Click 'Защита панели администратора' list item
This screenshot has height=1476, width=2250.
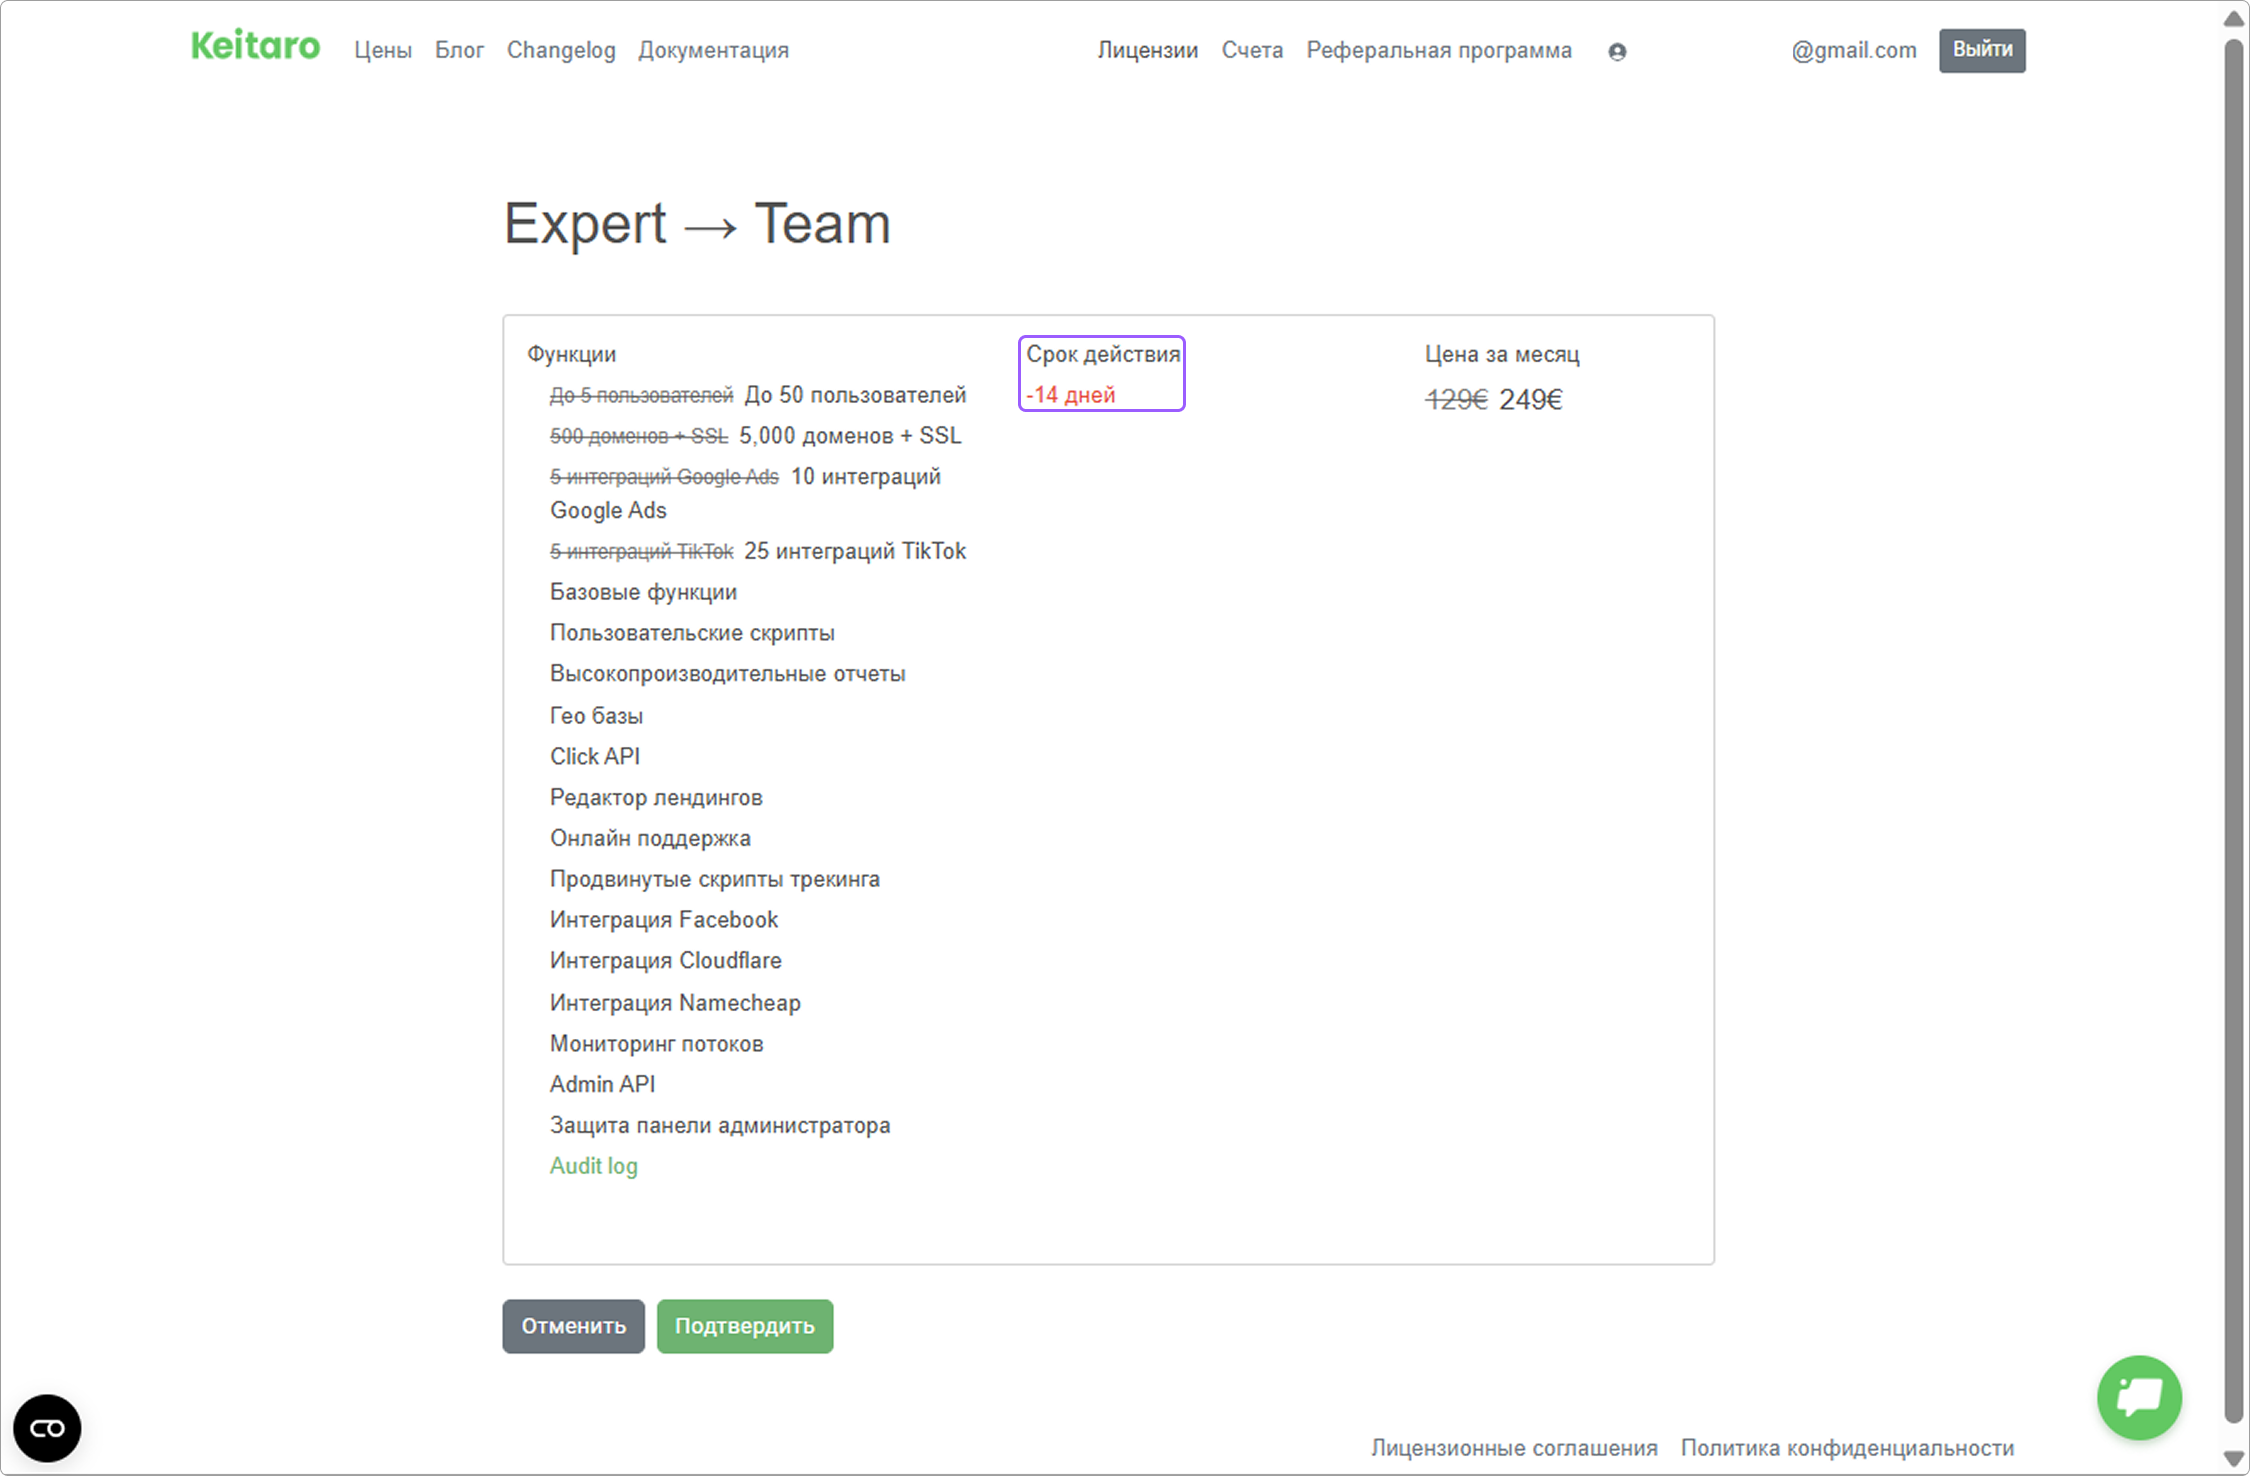(x=720, y=1126)
